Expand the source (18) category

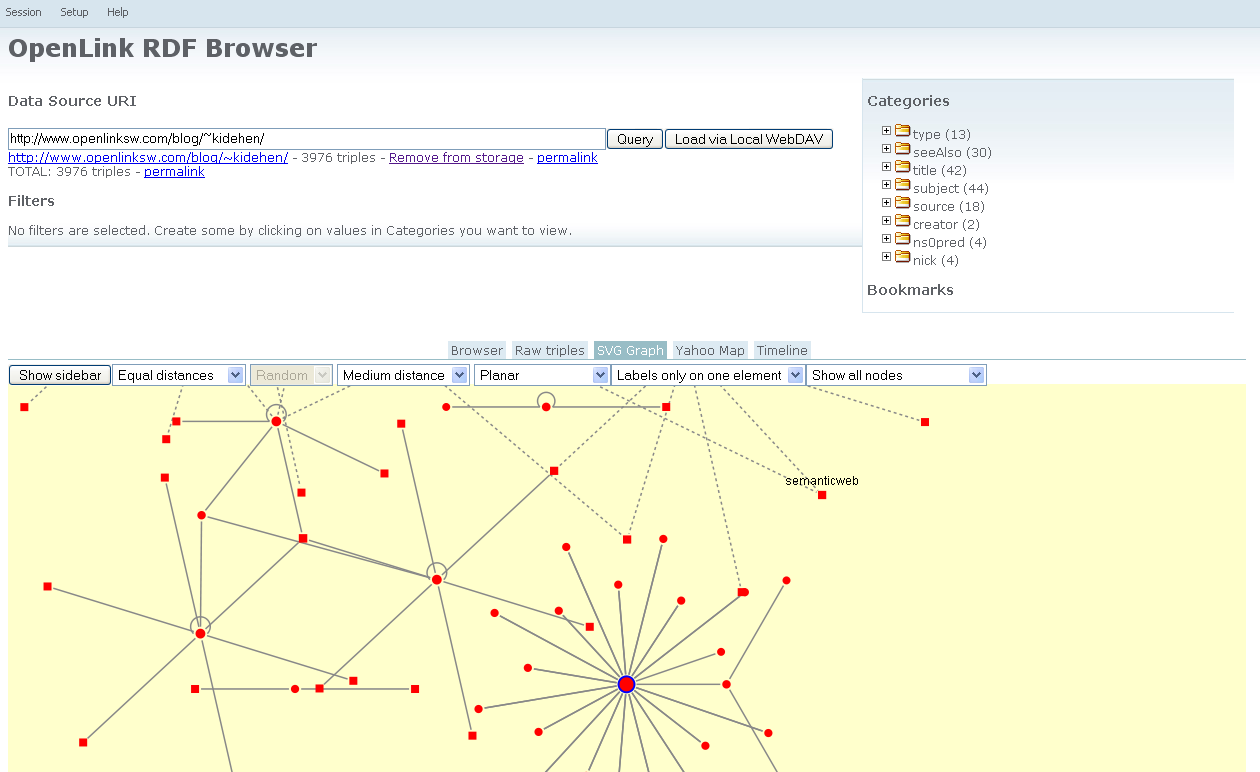pyautogui.click(x=886, y=202)
